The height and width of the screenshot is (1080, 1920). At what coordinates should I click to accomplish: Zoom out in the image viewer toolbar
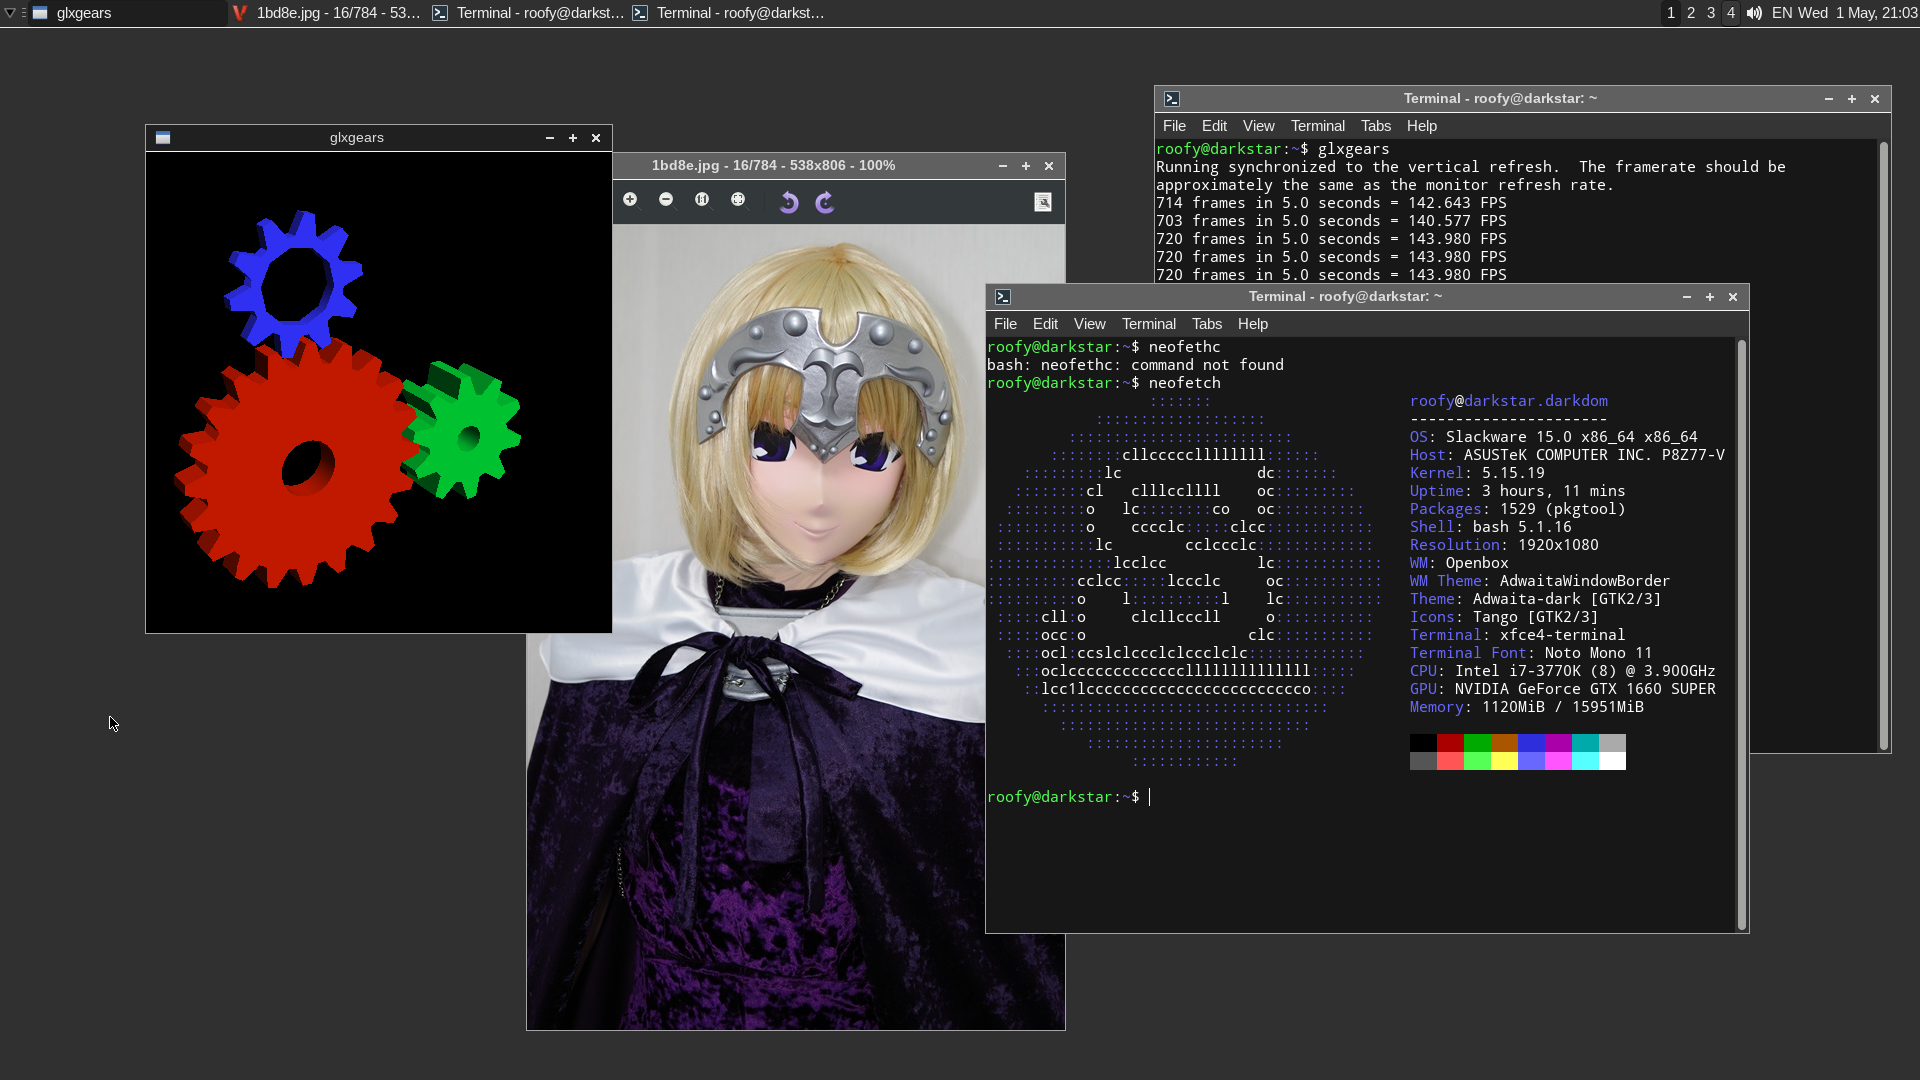point(666,200)
